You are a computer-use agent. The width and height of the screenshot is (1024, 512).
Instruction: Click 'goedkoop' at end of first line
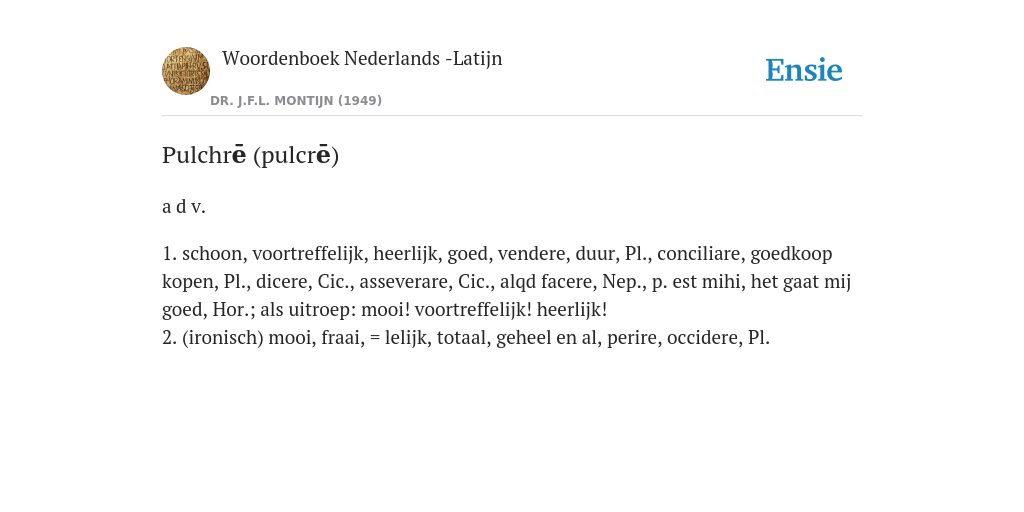[x=792, y=253]
